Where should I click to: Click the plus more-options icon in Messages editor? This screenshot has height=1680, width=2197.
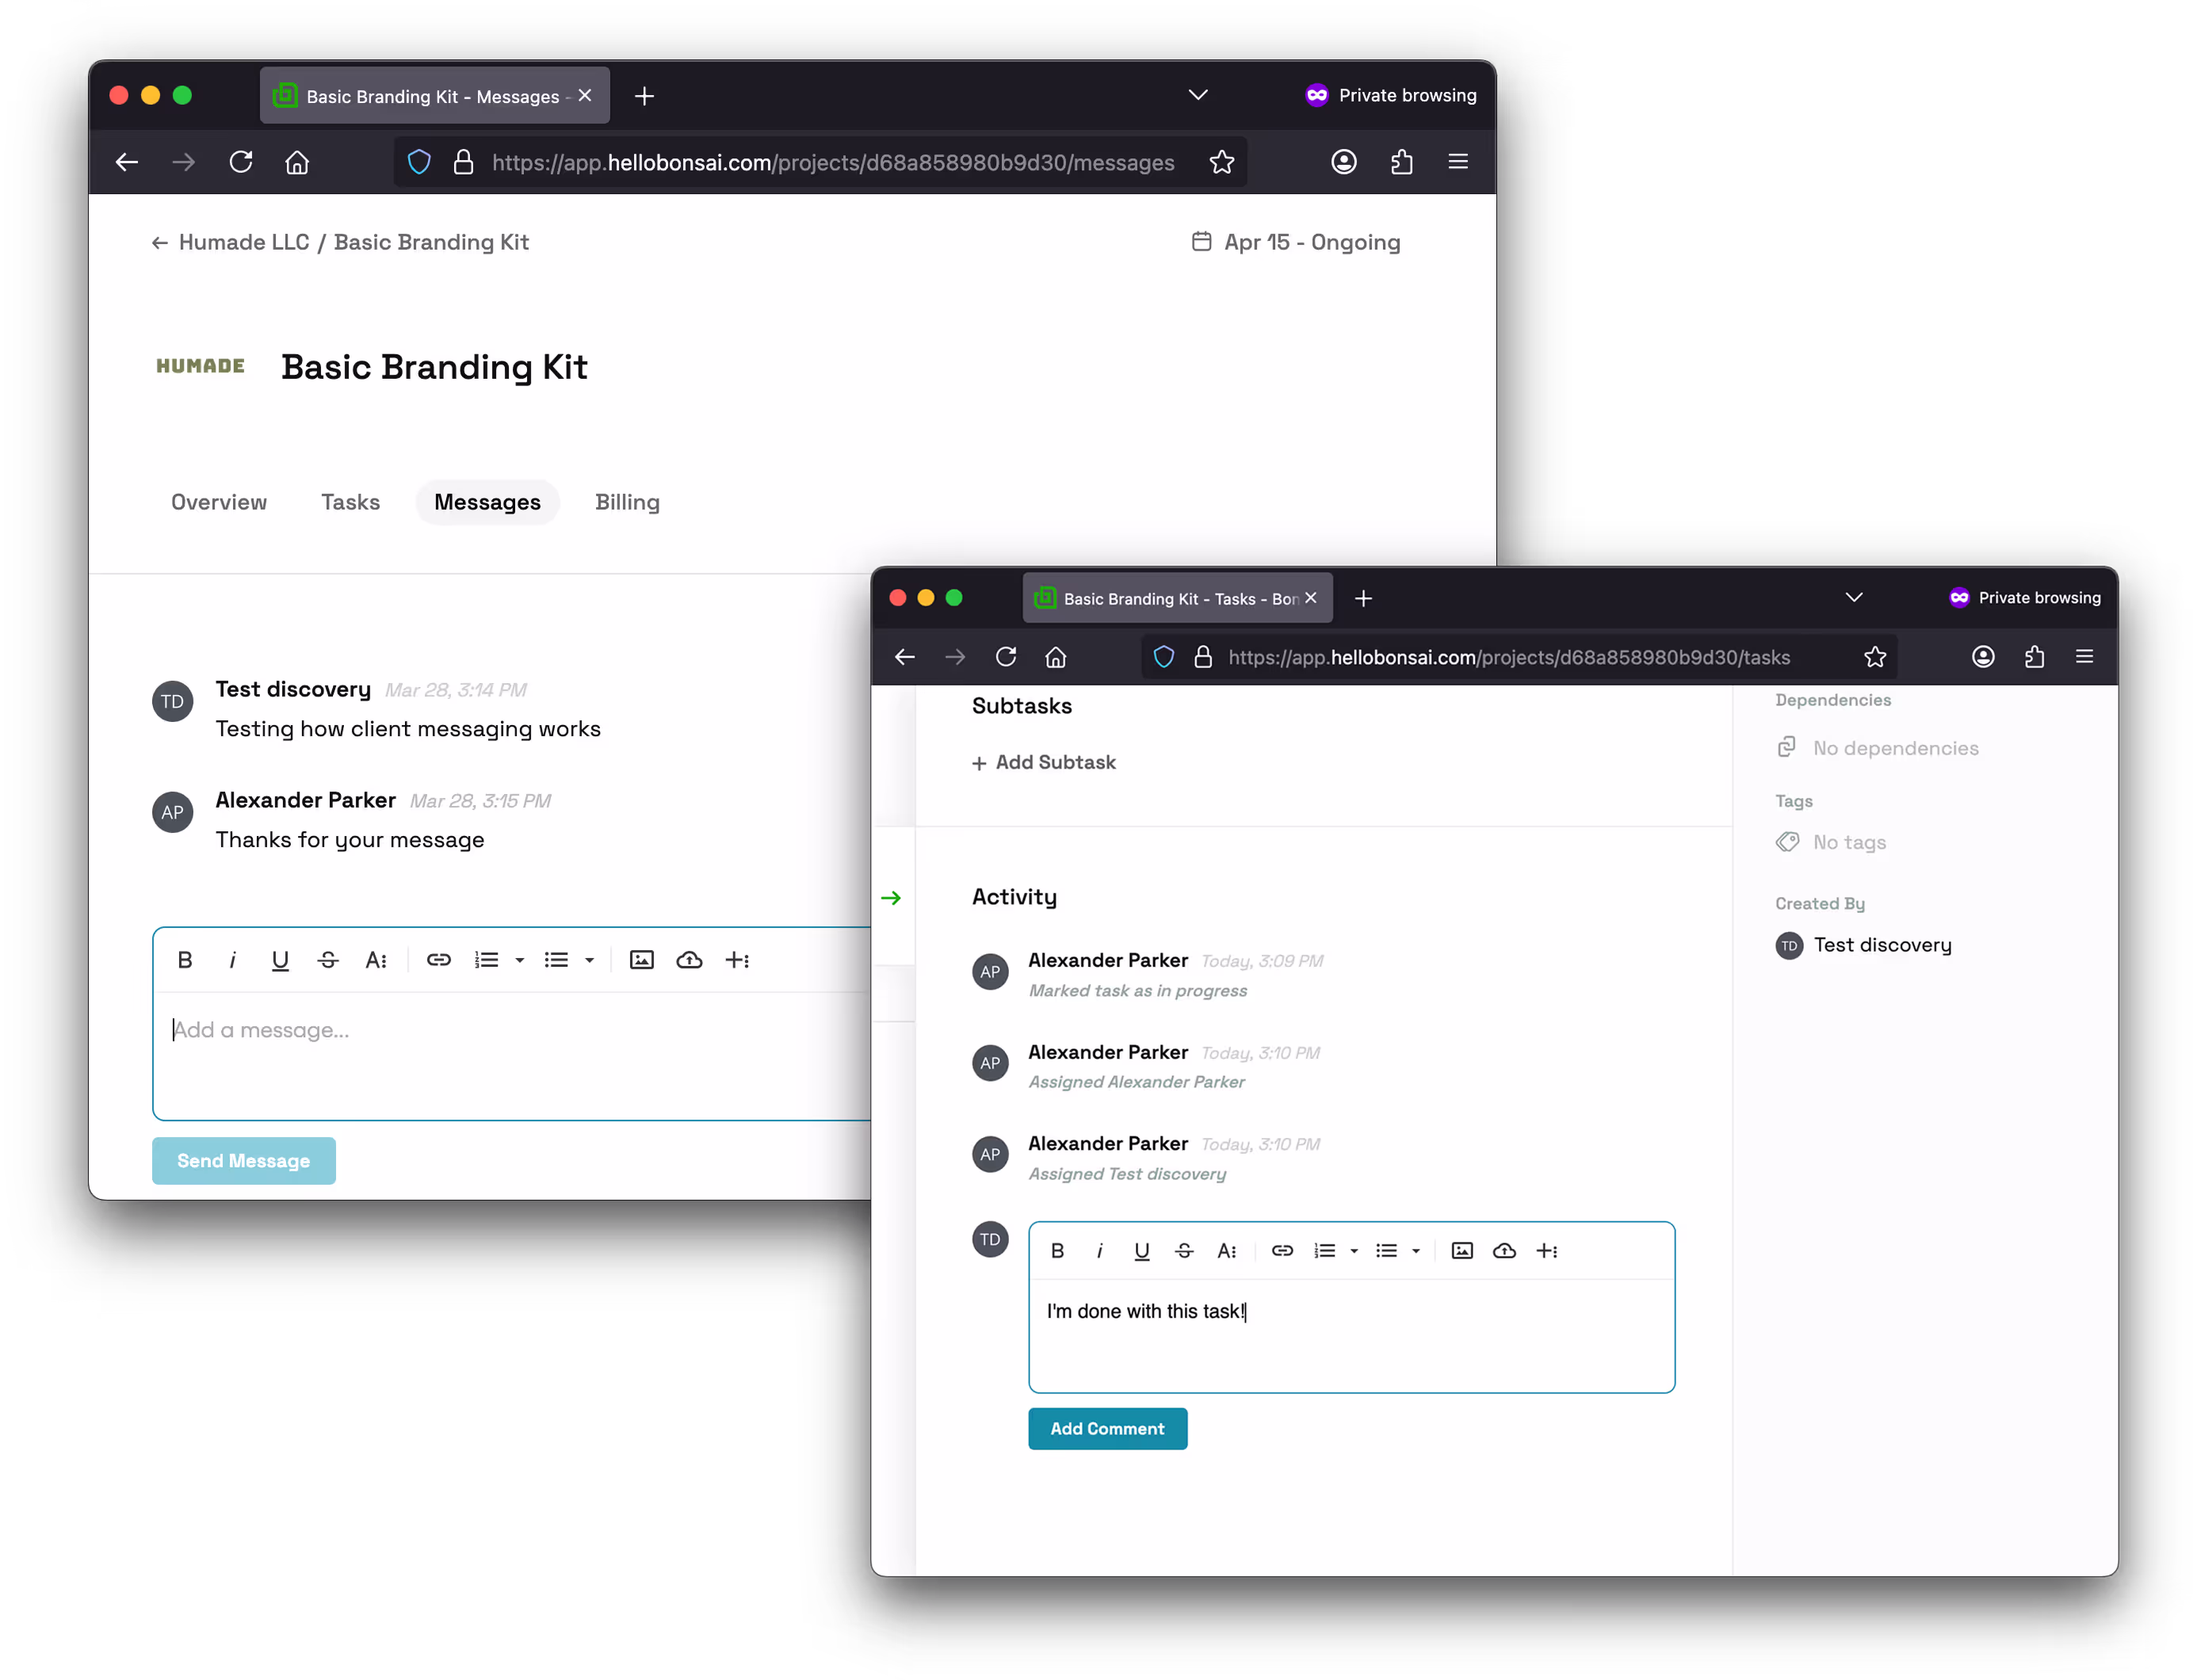[x=737, y=960]
